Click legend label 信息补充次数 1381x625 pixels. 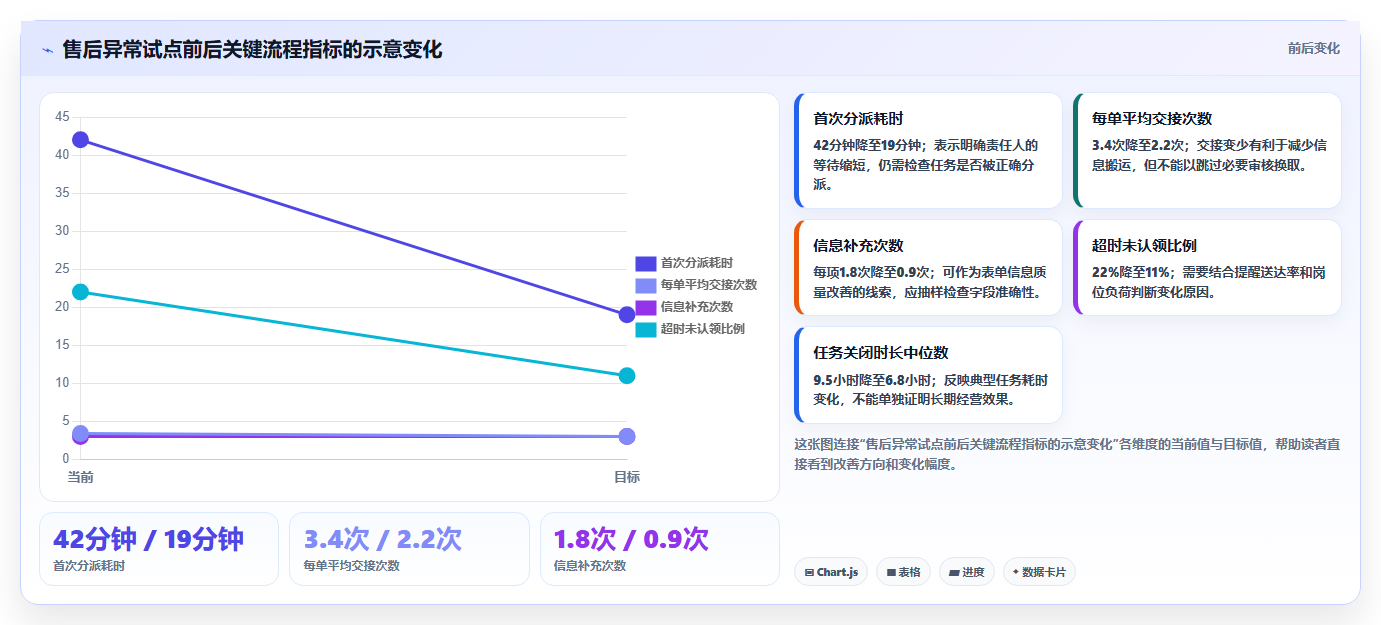point(697,307)
